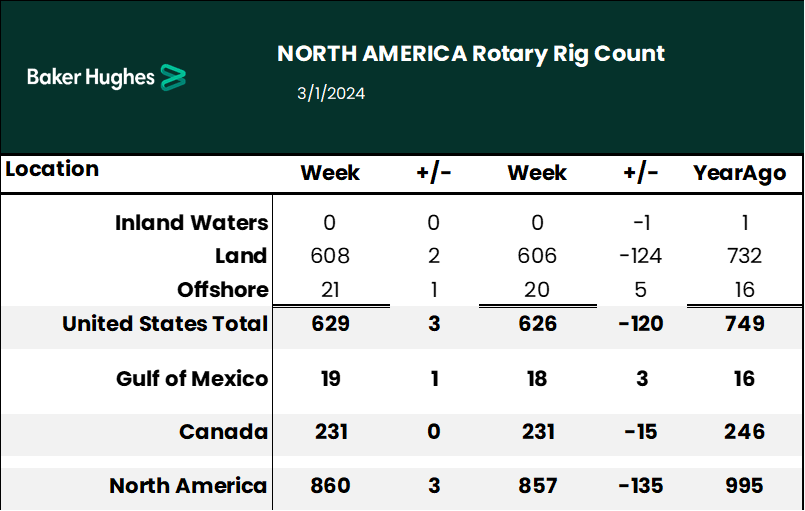Click the United States Total row label
This screenshot has height=511, width=805.
pos(165,324)
